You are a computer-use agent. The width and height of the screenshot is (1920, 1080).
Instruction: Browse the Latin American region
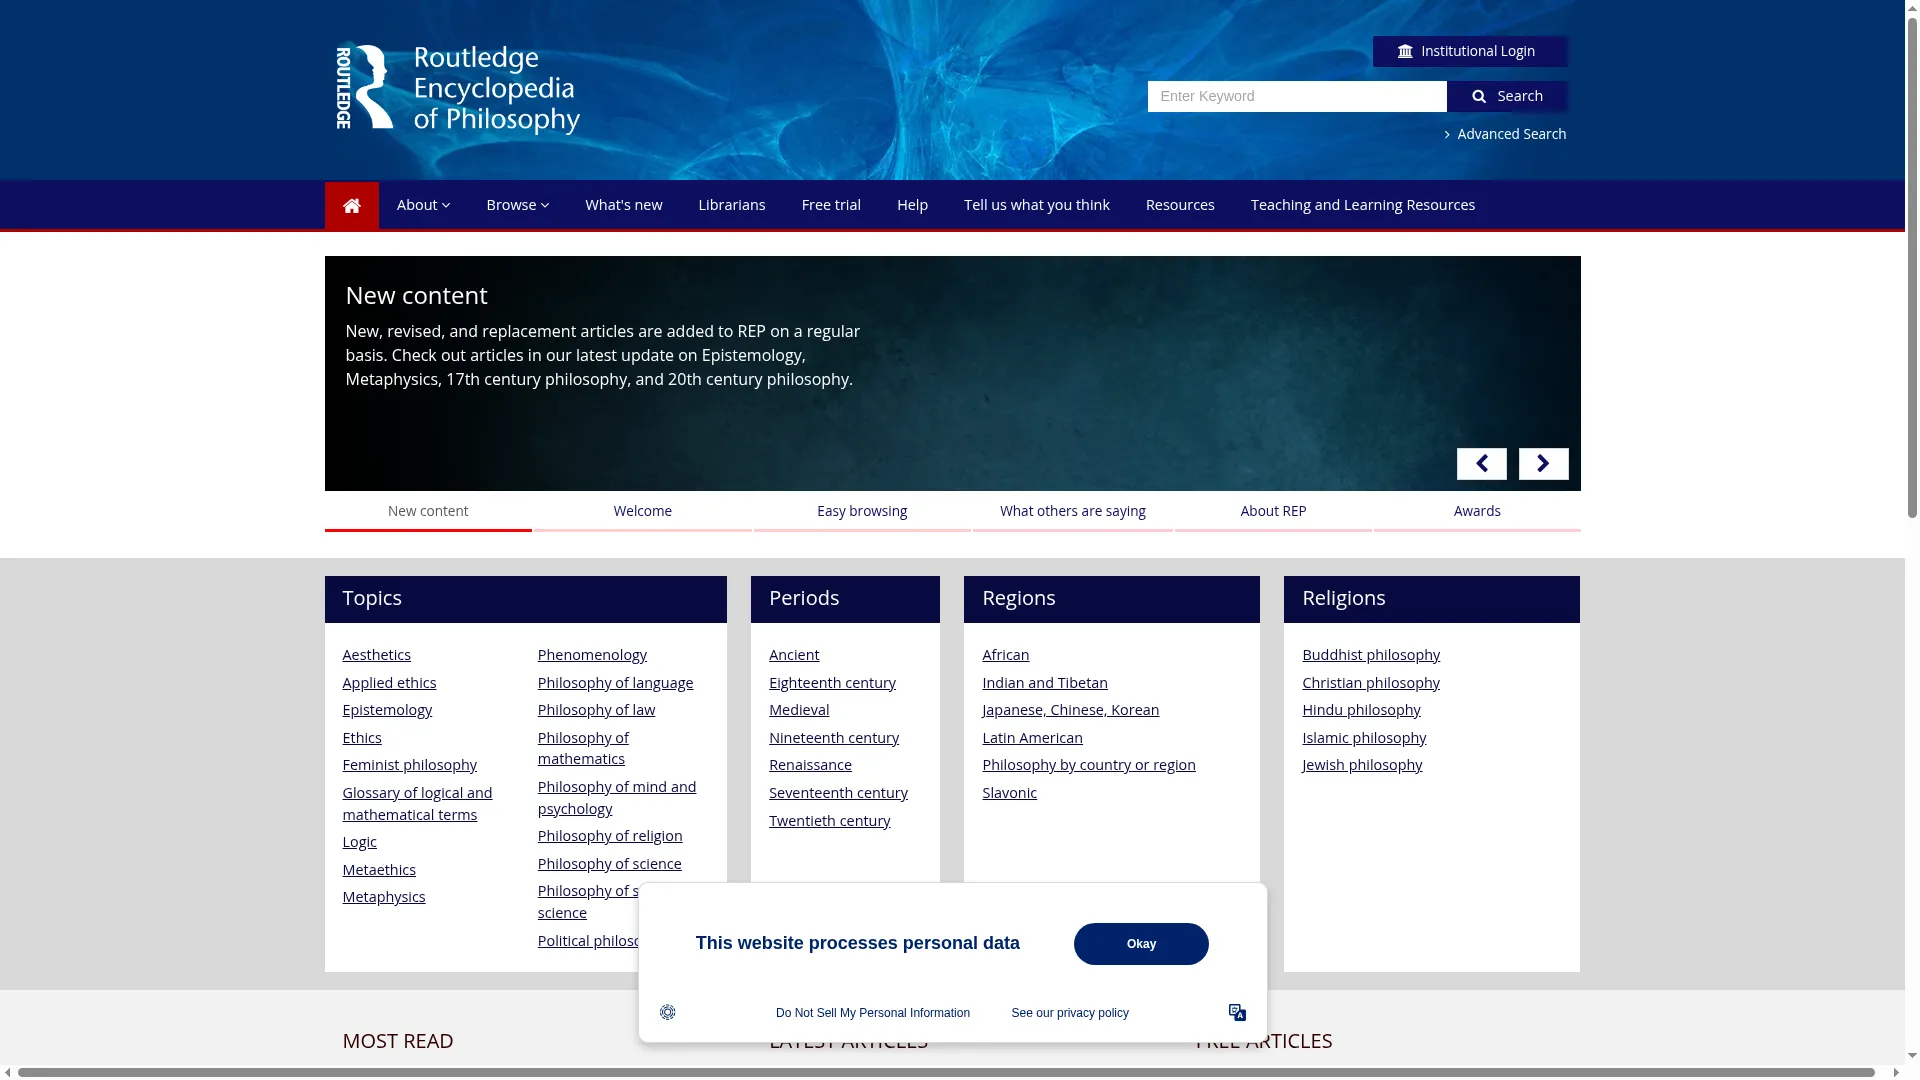[1032, 738]
